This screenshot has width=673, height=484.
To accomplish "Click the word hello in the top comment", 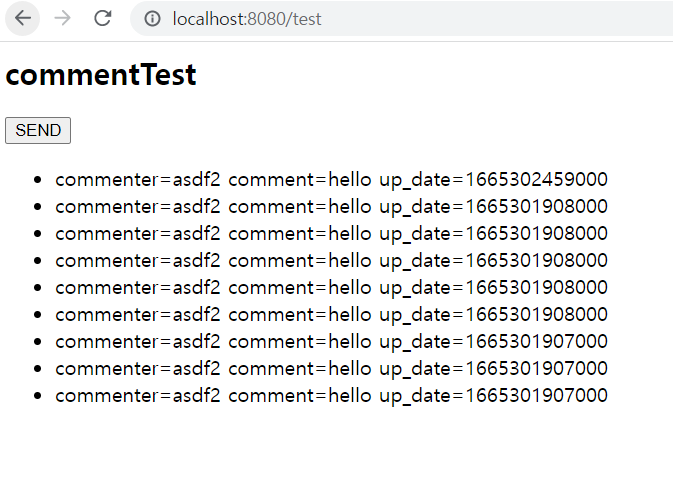I will 350,179.
